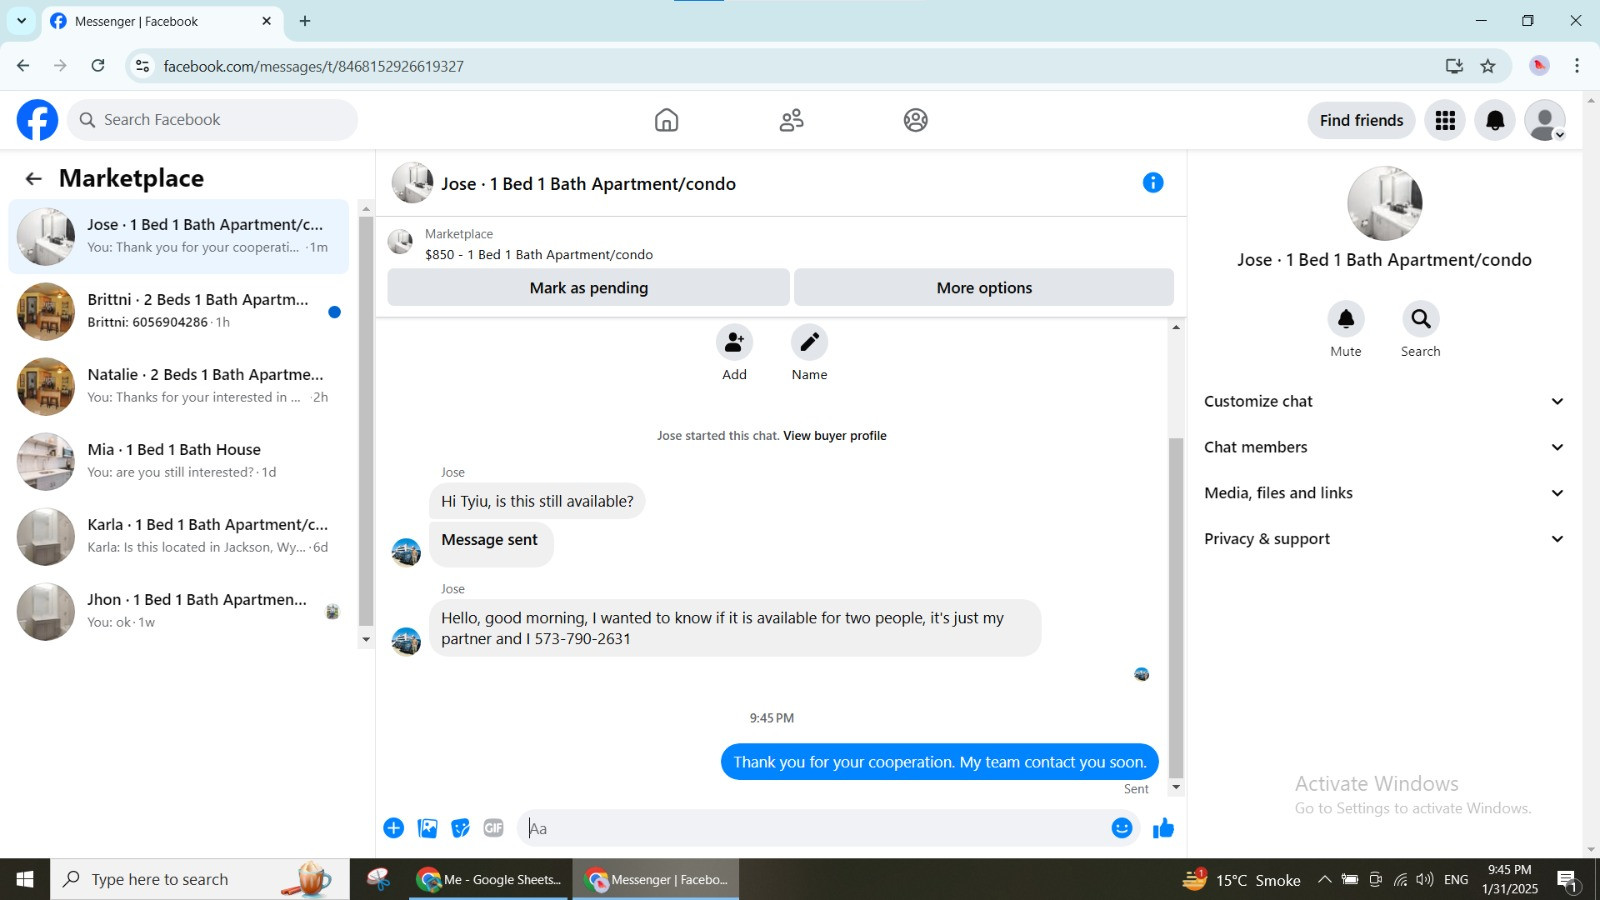This screenshot has height=900, width=1600.
Task: Click the weather 15°C Smoke widget
Action: [x=1242, y=879]
